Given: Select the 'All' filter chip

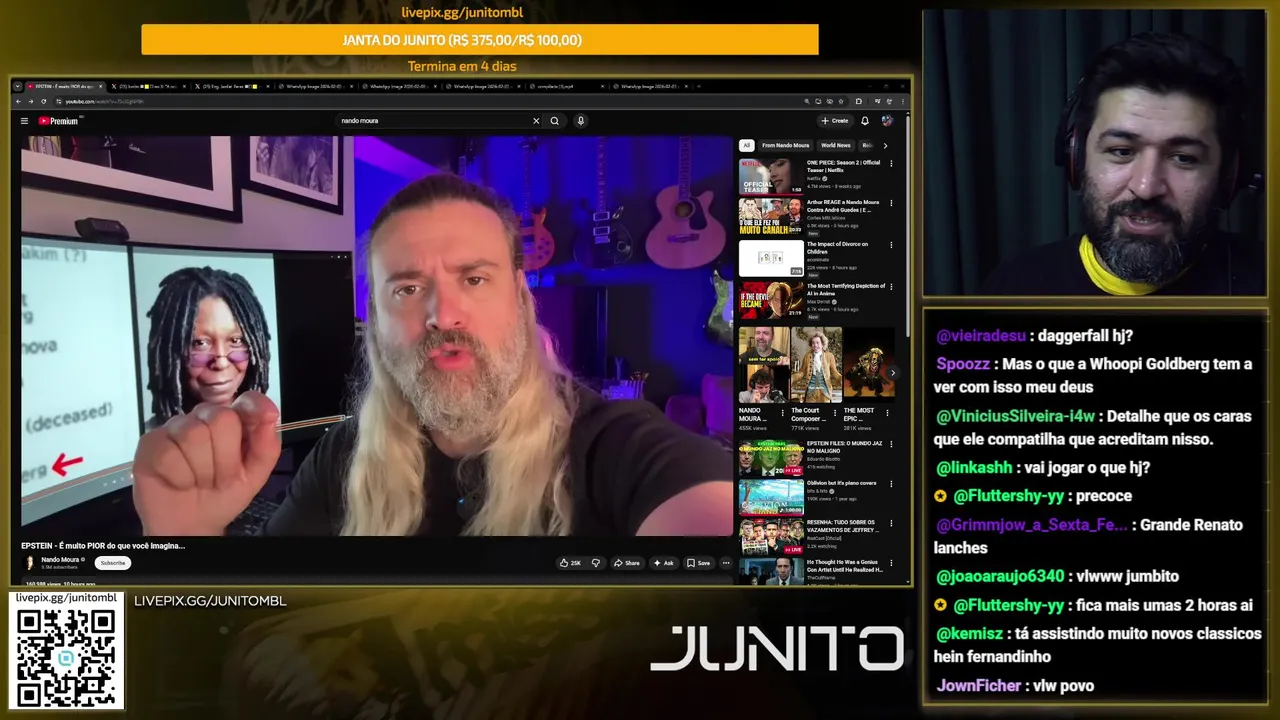Looking at the screenshot, I should pos(746,145).
